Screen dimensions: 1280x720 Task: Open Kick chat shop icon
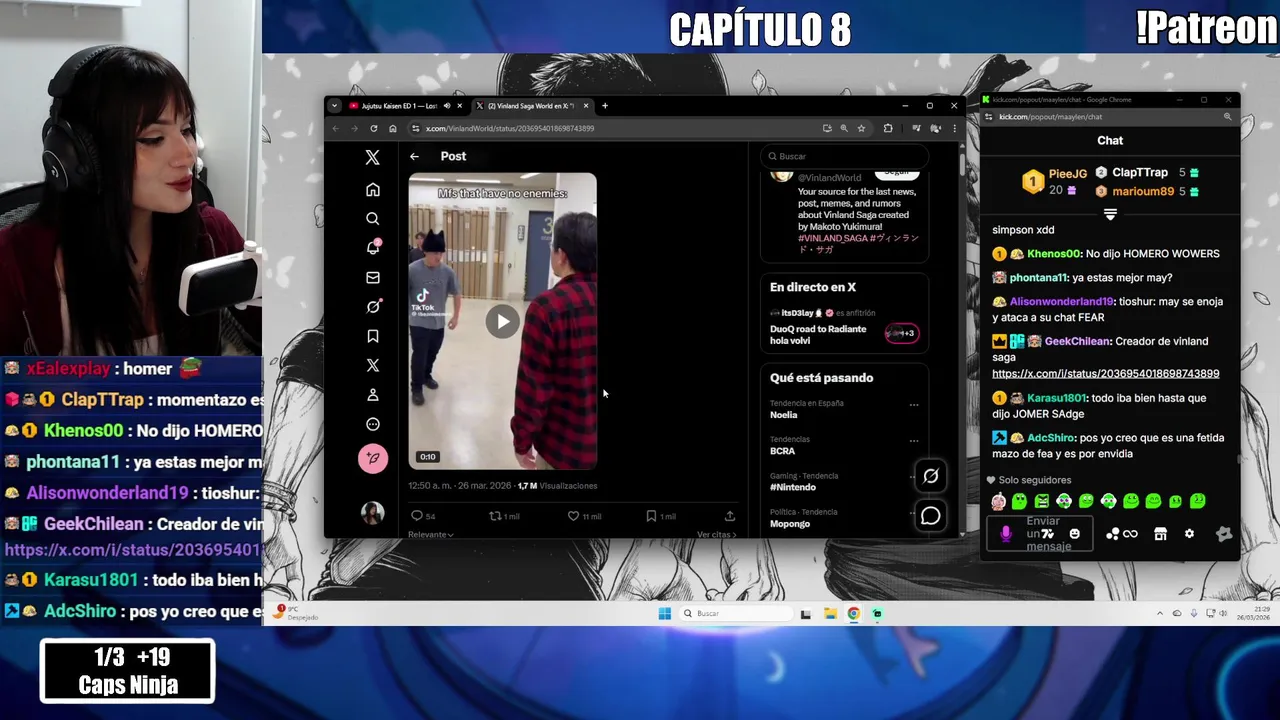pyautogui.click(x=1160, y=534)
